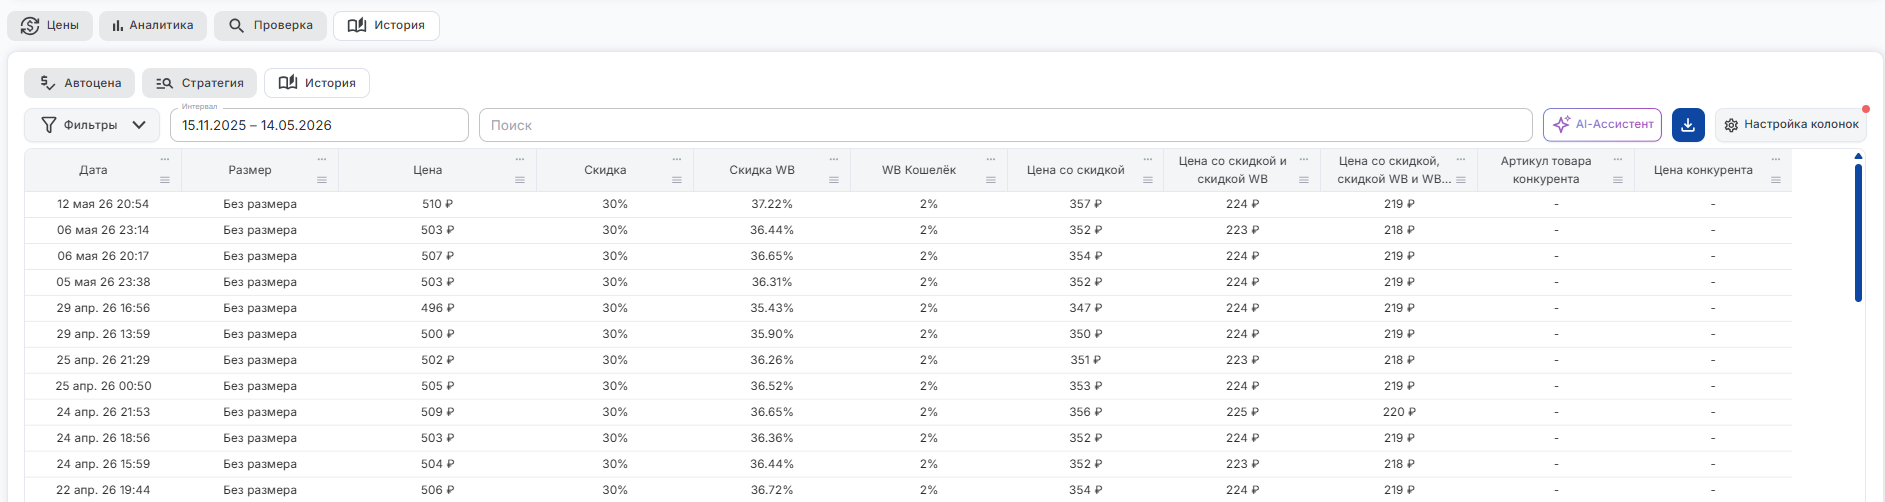The image size is (1885, 502).
Task: Open the AI-Ассистент sparkle button
Action: [x=1602, y=125]
